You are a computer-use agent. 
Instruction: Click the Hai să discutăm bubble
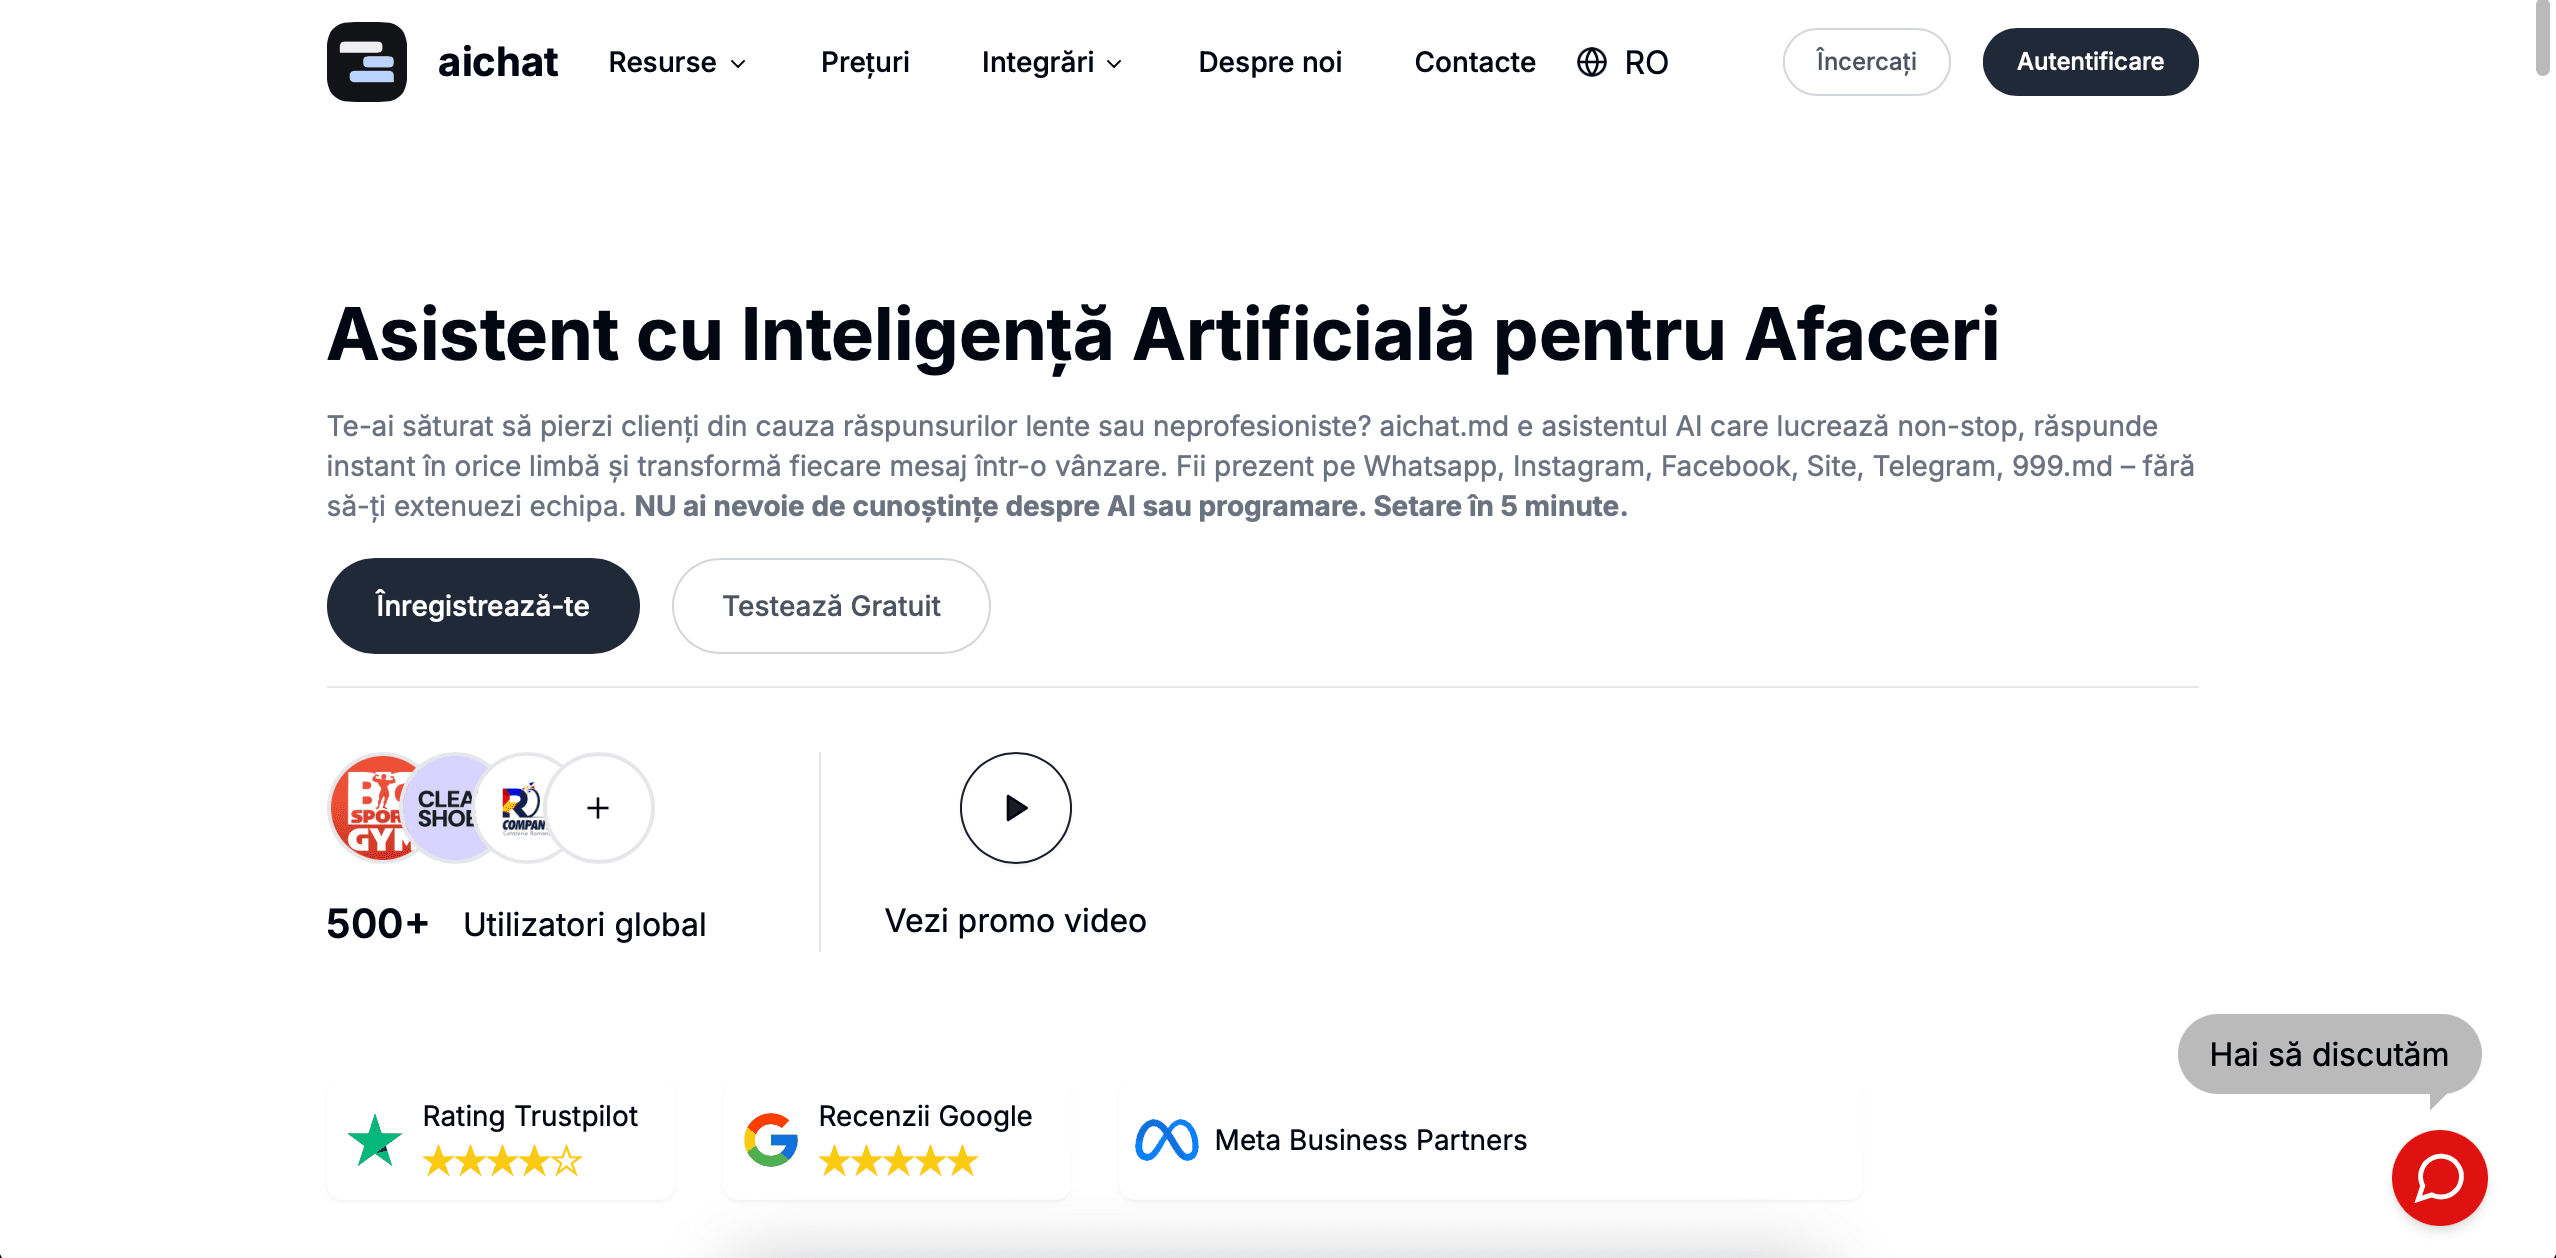[2328, 1055]
